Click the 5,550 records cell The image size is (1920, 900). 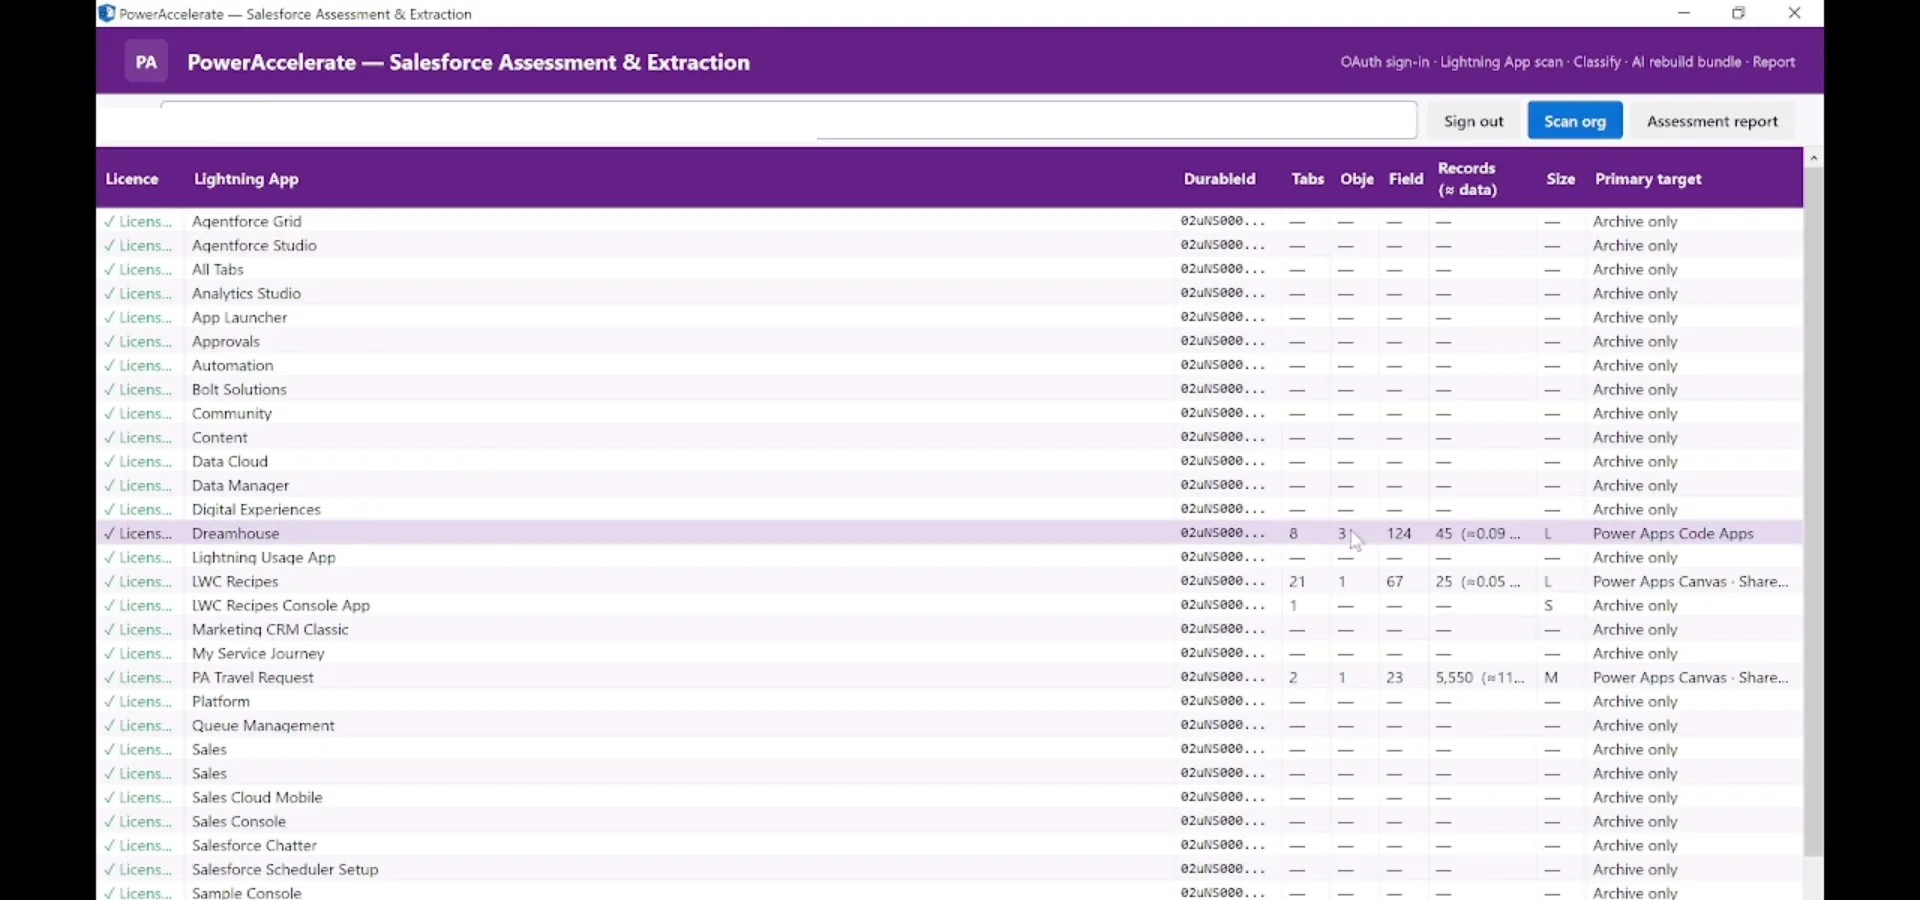pyautogui.click(x=1480, y=677)
